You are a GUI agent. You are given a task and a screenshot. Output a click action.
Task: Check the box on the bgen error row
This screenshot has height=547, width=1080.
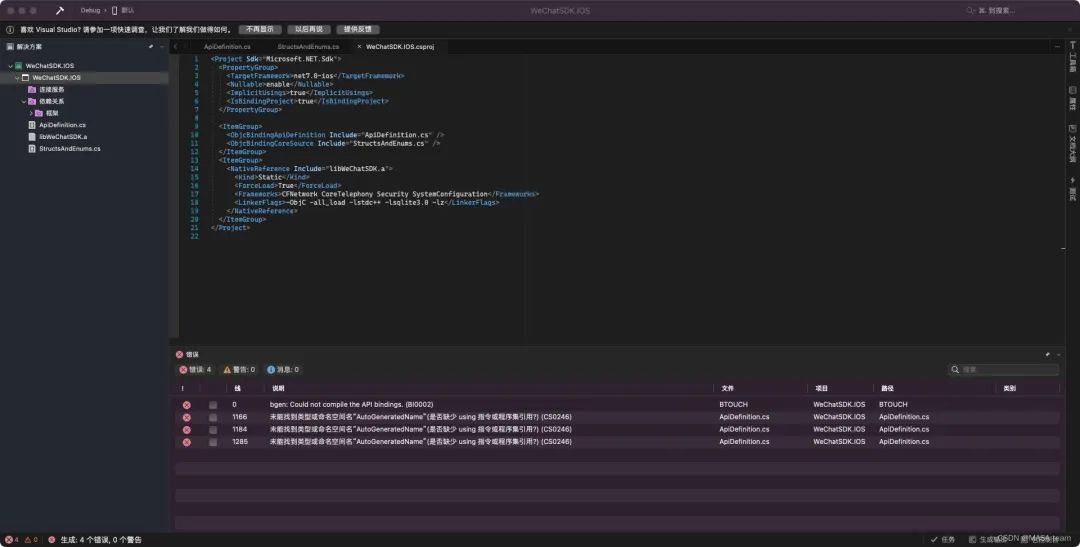coord(213,405)
